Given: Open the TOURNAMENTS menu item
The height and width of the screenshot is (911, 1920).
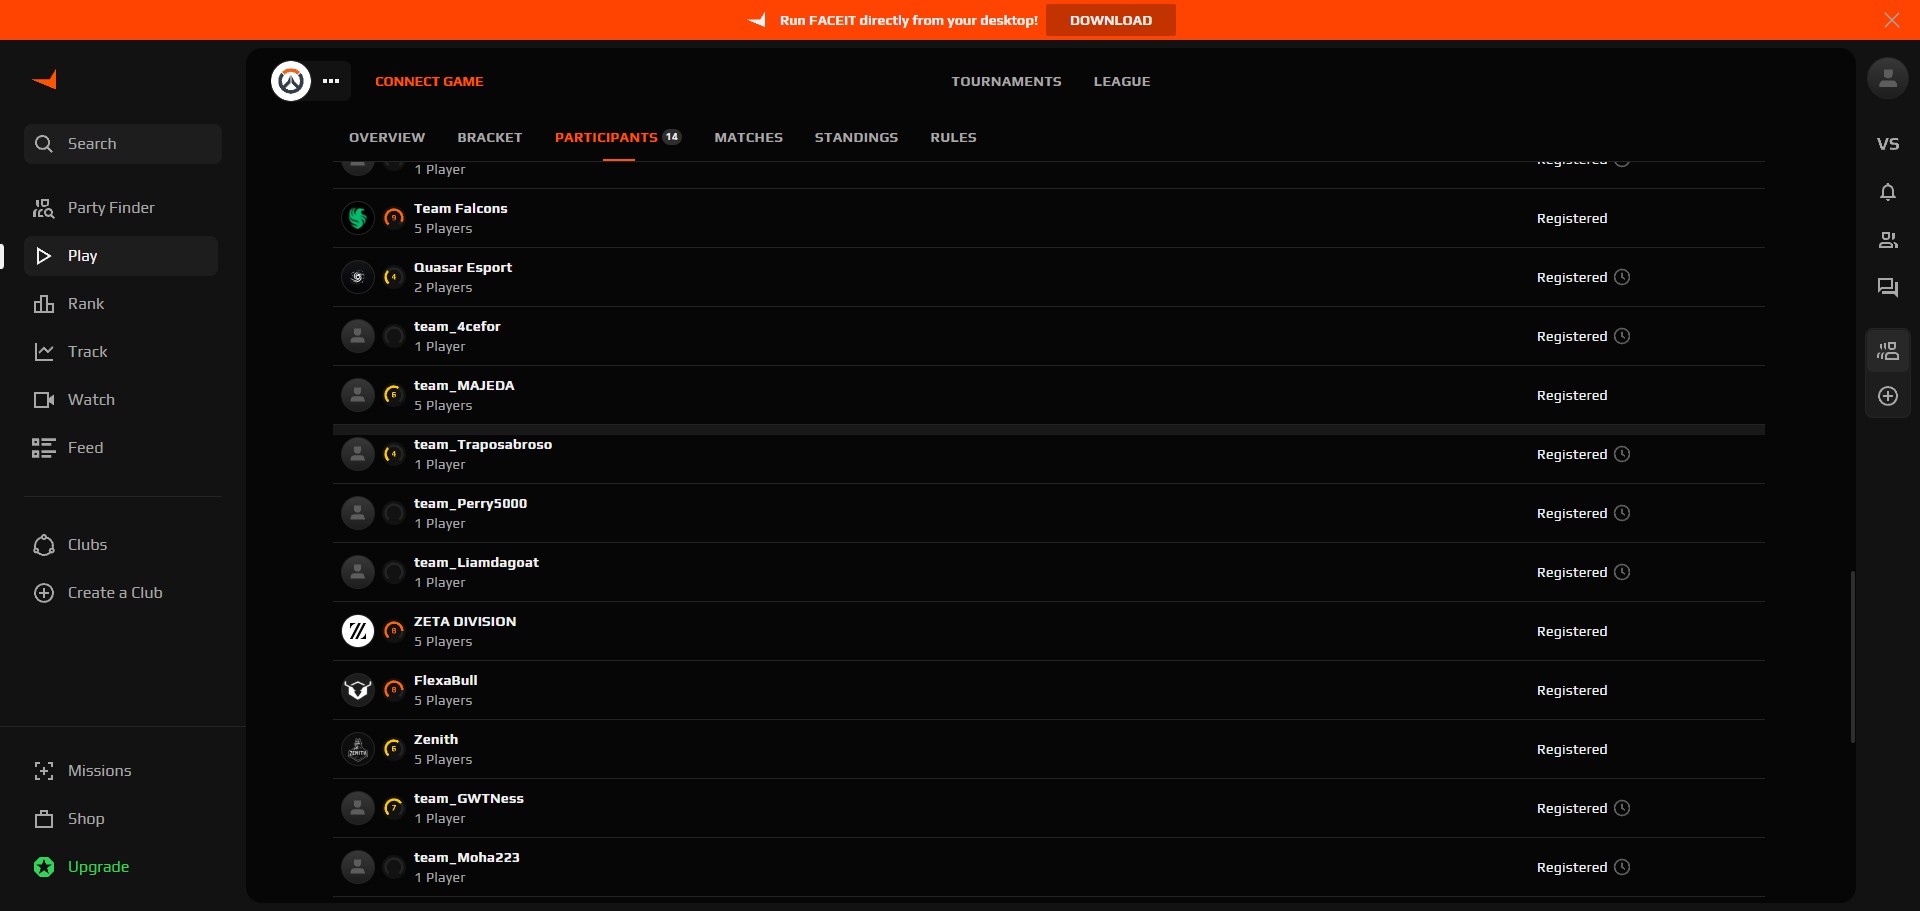Looking at the screenshot, I should (x=1006, y=81).
